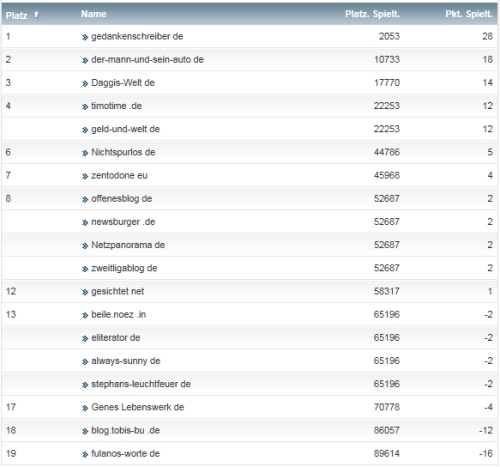Toggle sort arrow next to Platz header

click(x=36, y=15)
